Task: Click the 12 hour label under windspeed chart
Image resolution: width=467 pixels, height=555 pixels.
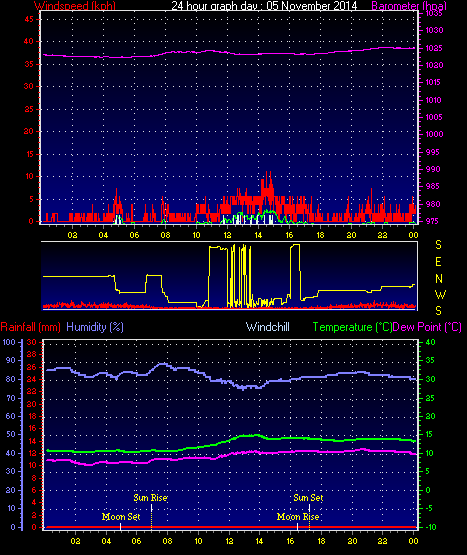Action: coord(227,235)
